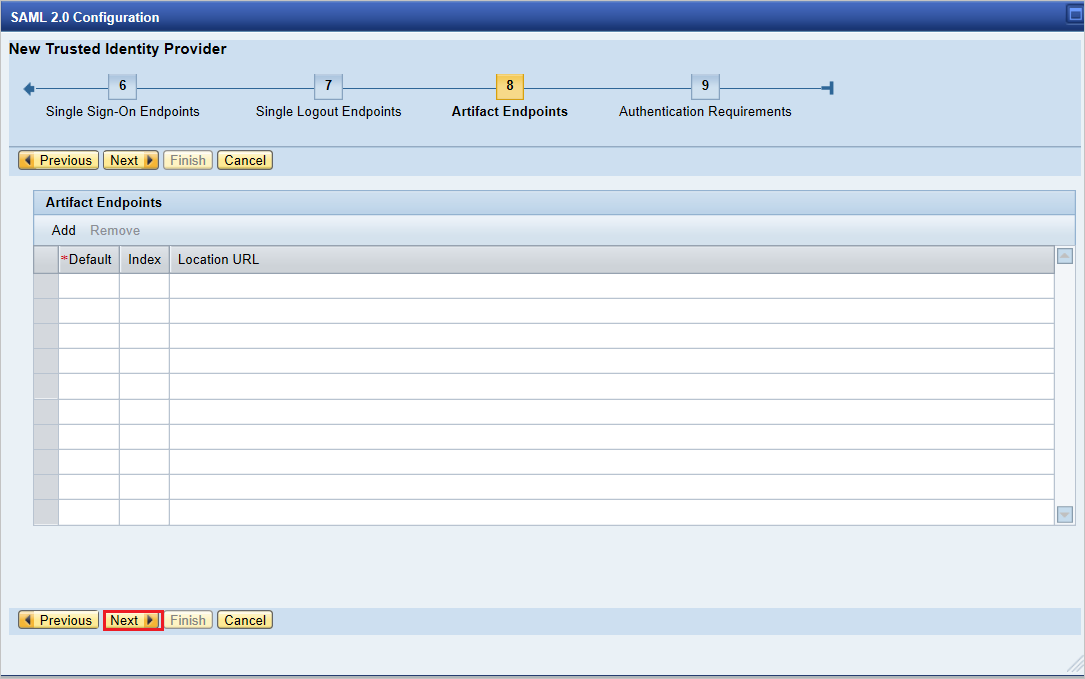Viewport: 1085px width, 679px height.
Task: Click the Remove option above the table
Action: point(114,230)
